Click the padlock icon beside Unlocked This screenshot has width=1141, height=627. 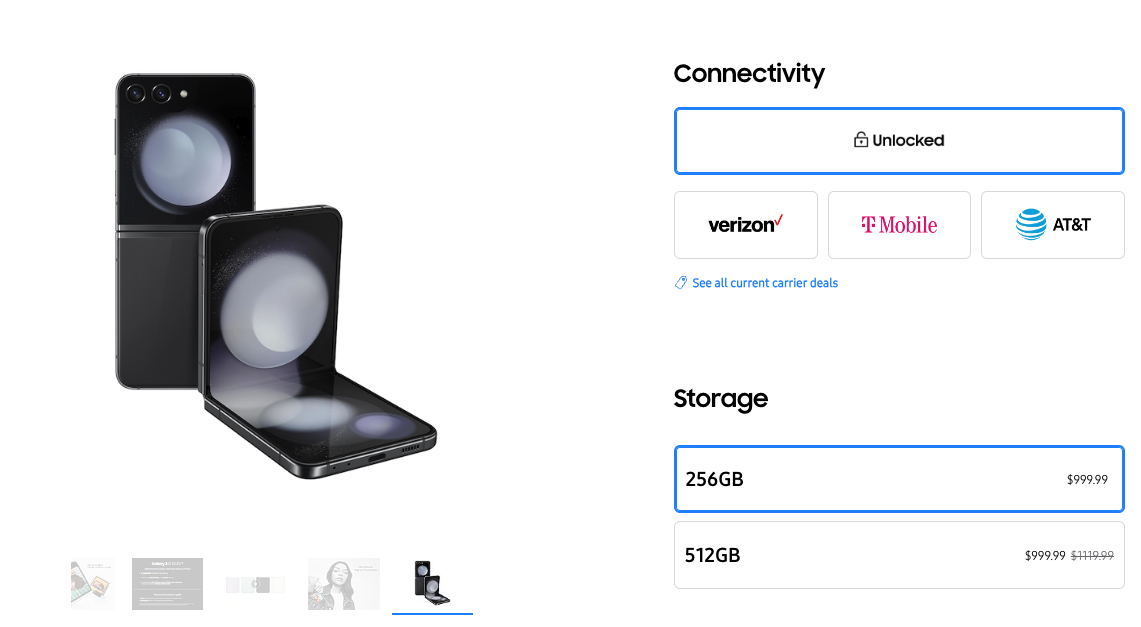[860, 140]
